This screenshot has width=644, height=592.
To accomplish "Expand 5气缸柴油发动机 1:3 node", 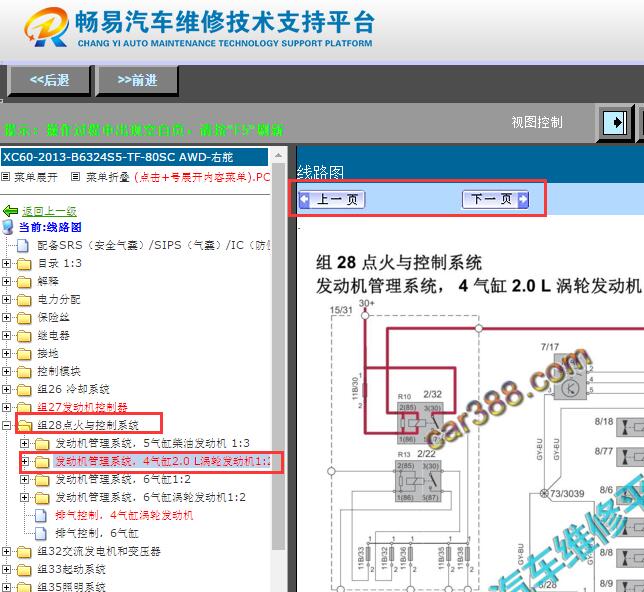I will 25,443.
